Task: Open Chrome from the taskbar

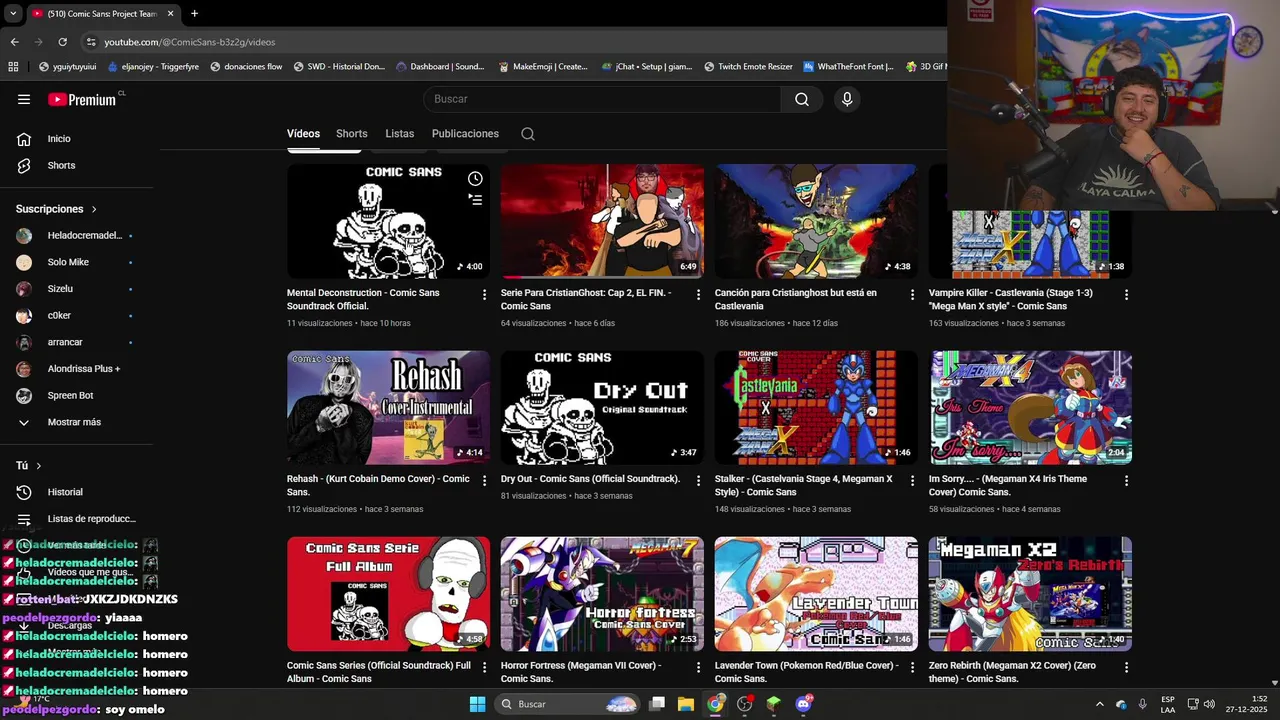Action: pyautogui.click(x=715, y=704)
